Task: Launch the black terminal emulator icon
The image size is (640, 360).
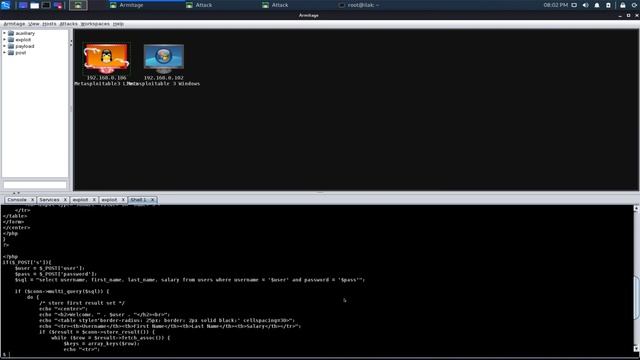Action: click(x=46, y=5)
